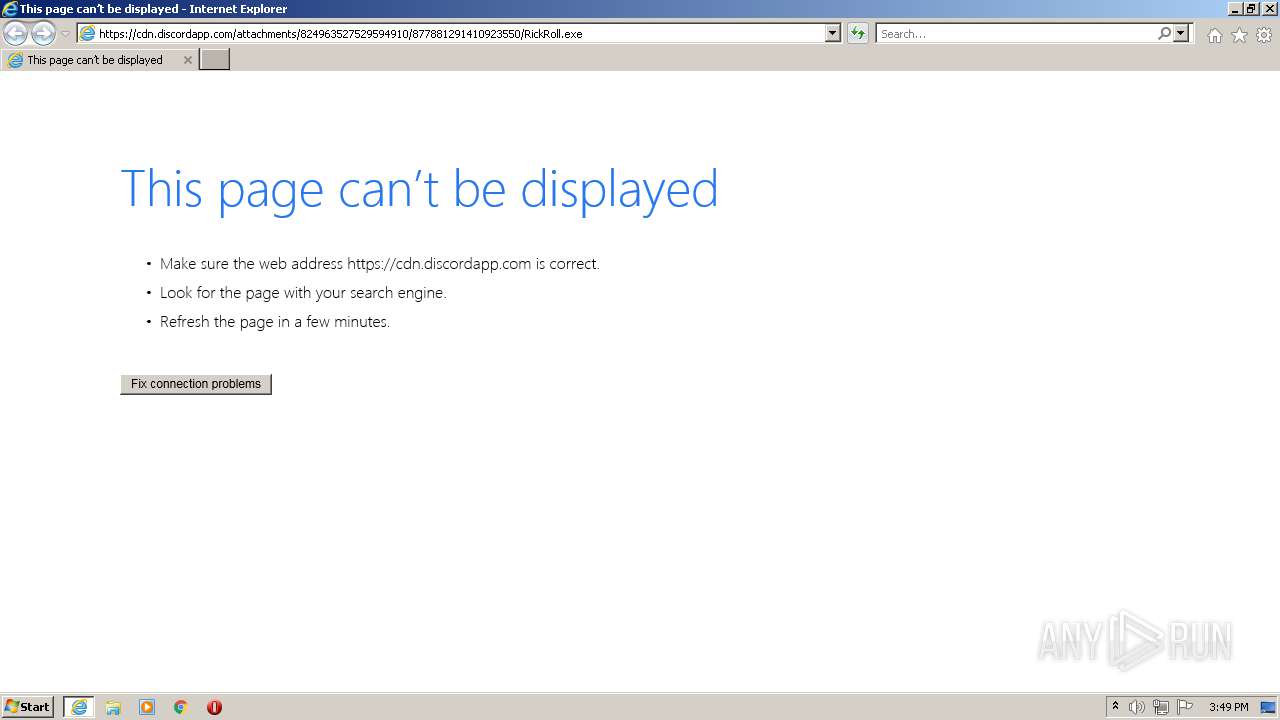This screenshot has height=720, width=1280.
Task: Click the 'This page can't be displayed' heading
Action: [419, 188]
